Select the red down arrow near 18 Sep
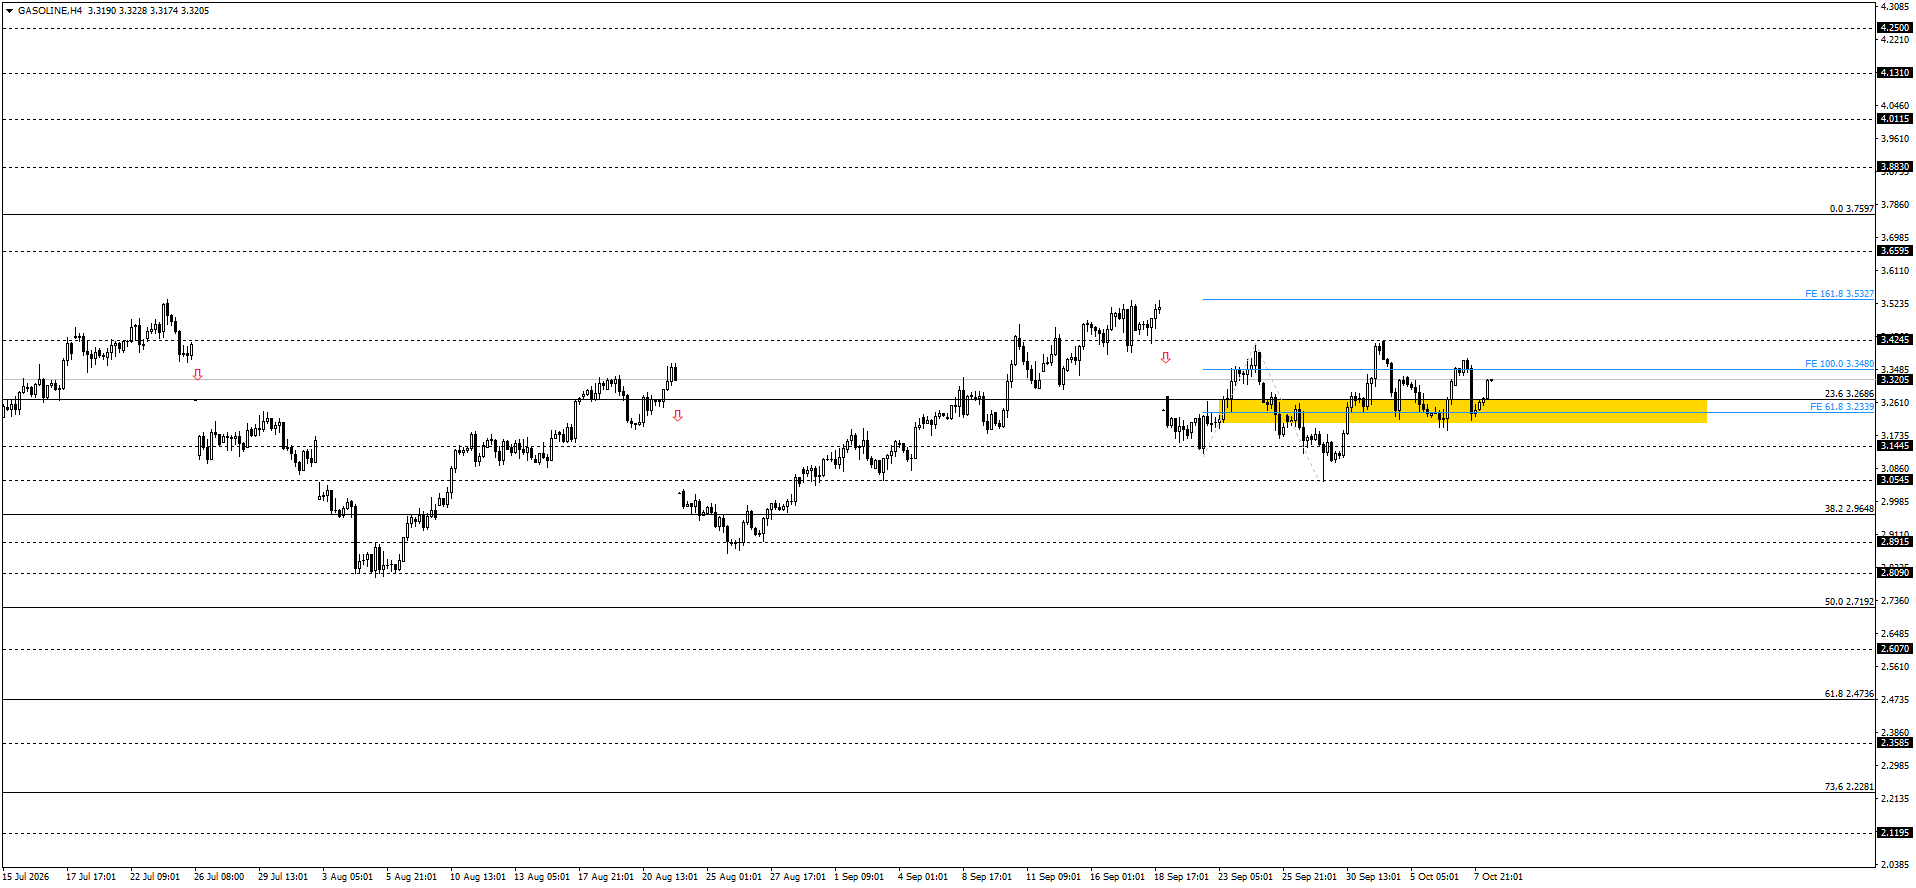1916x888 pixels. point(1165,358)
